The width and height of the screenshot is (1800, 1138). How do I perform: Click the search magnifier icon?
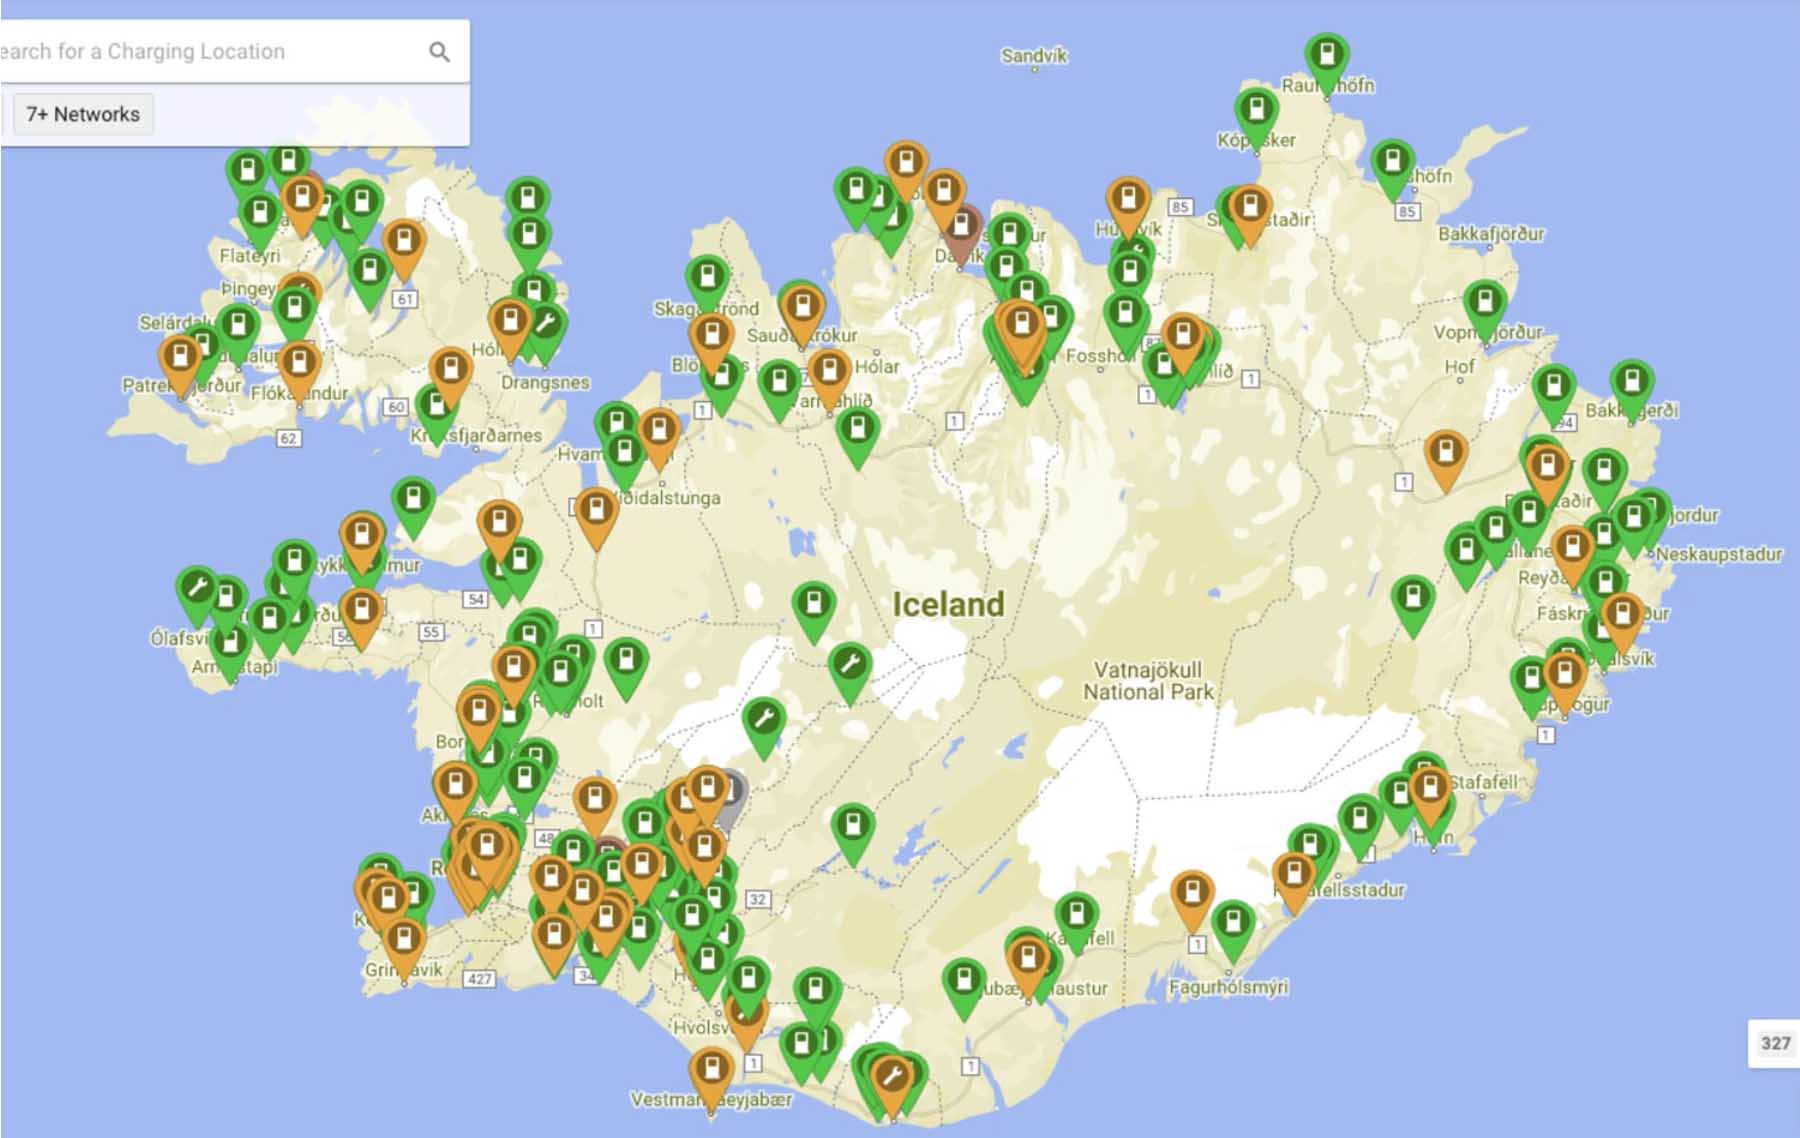pyautogui.click(x=440, y=52)
